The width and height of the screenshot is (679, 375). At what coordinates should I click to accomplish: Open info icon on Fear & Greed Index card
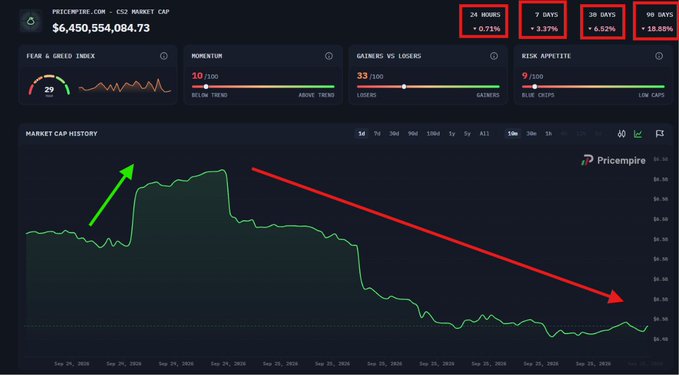[x=164, y=56]
